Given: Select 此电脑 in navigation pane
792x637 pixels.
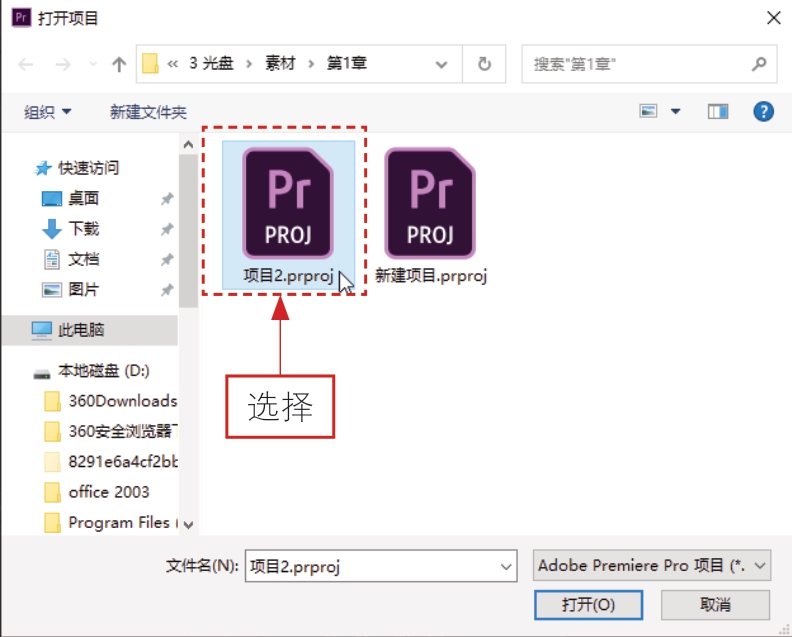Looking at the screenshot, I should point(89,330).
